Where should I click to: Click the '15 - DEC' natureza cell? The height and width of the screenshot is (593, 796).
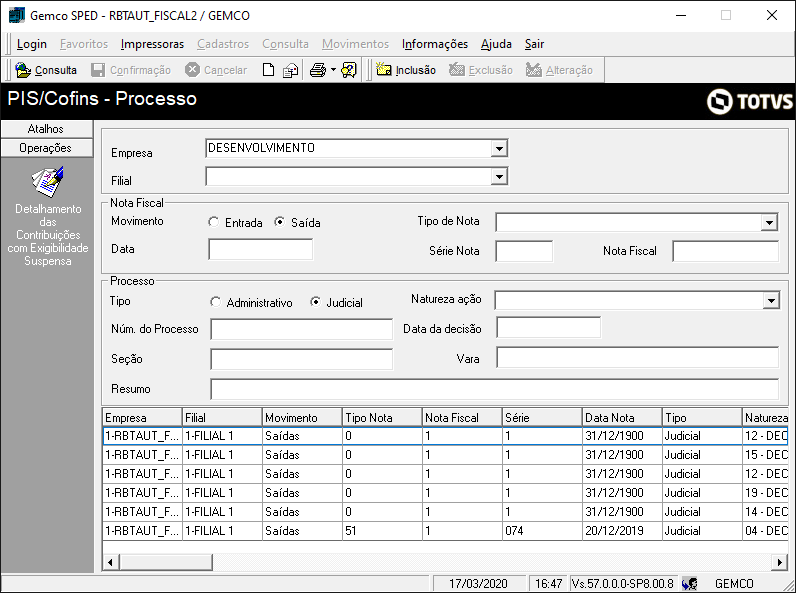[766, 454]
